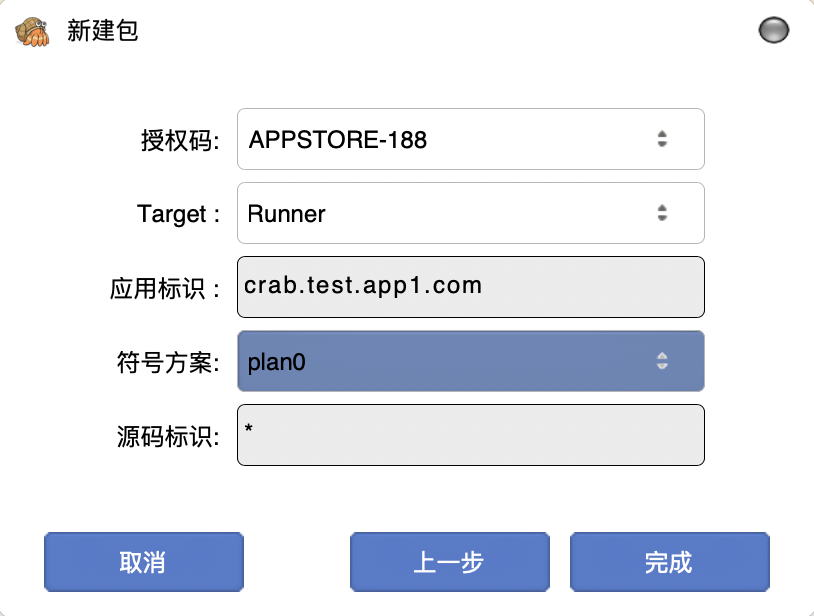Open the 授权码 dropdown showing APPSTORE-188
This screenshot has height=616, width=814.
tap(470, 139)
